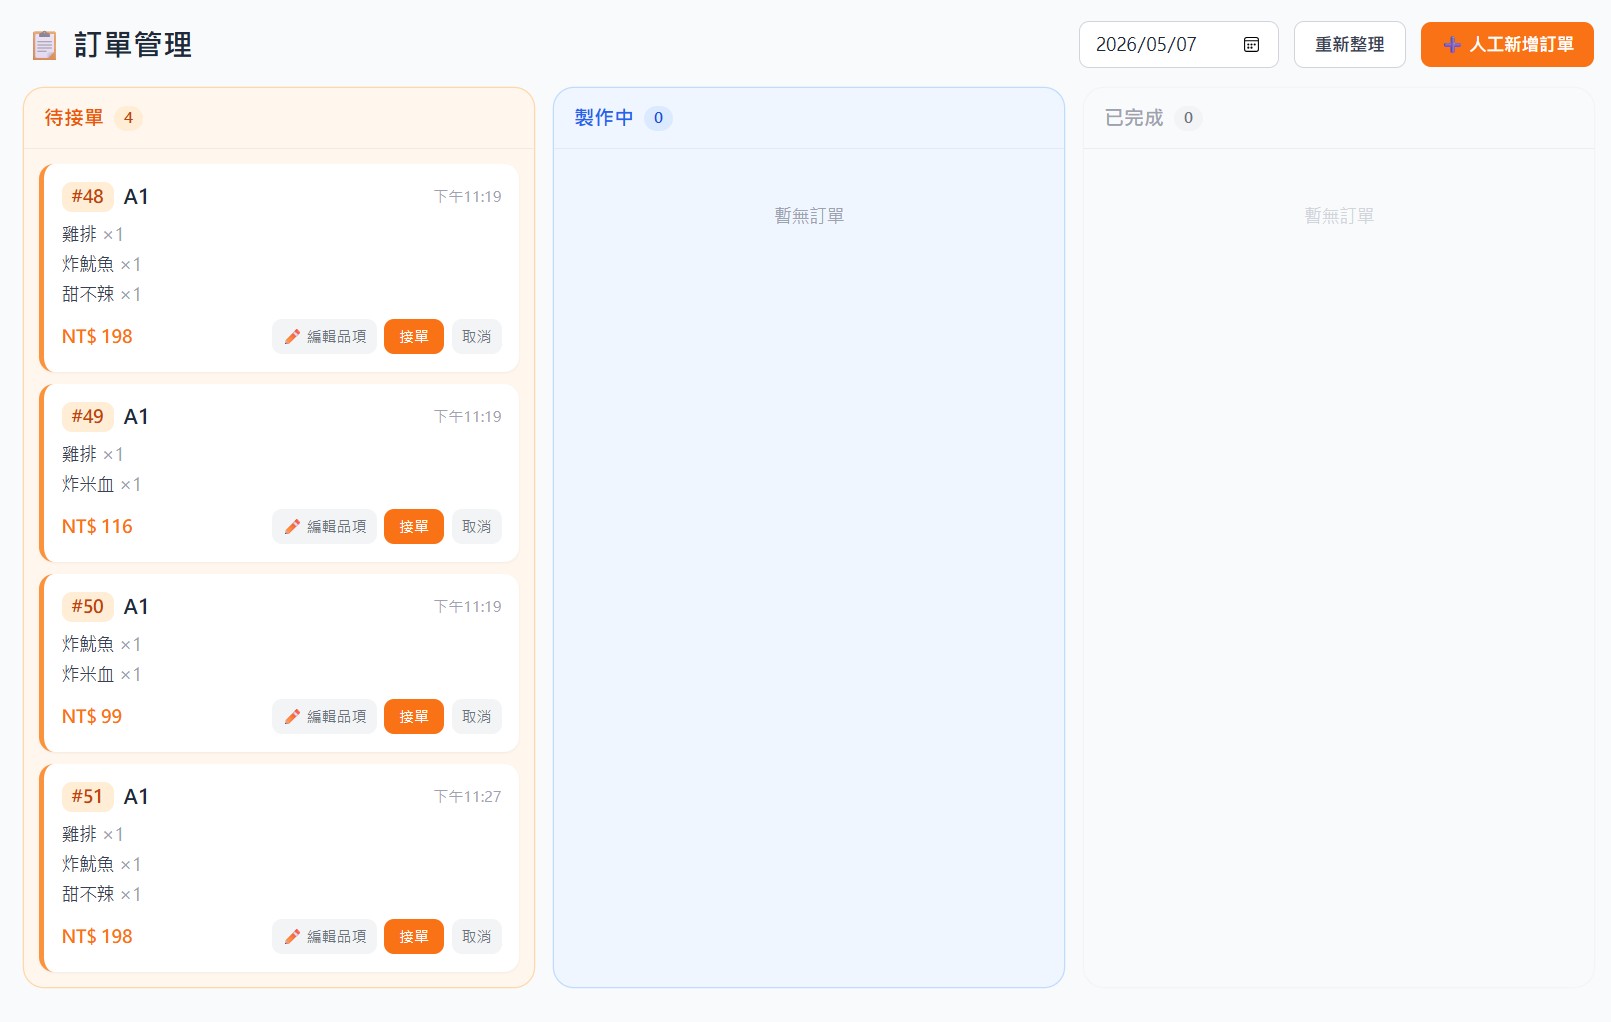
Task: Cancel order #49 with 取消
Action: click(477, 527)
